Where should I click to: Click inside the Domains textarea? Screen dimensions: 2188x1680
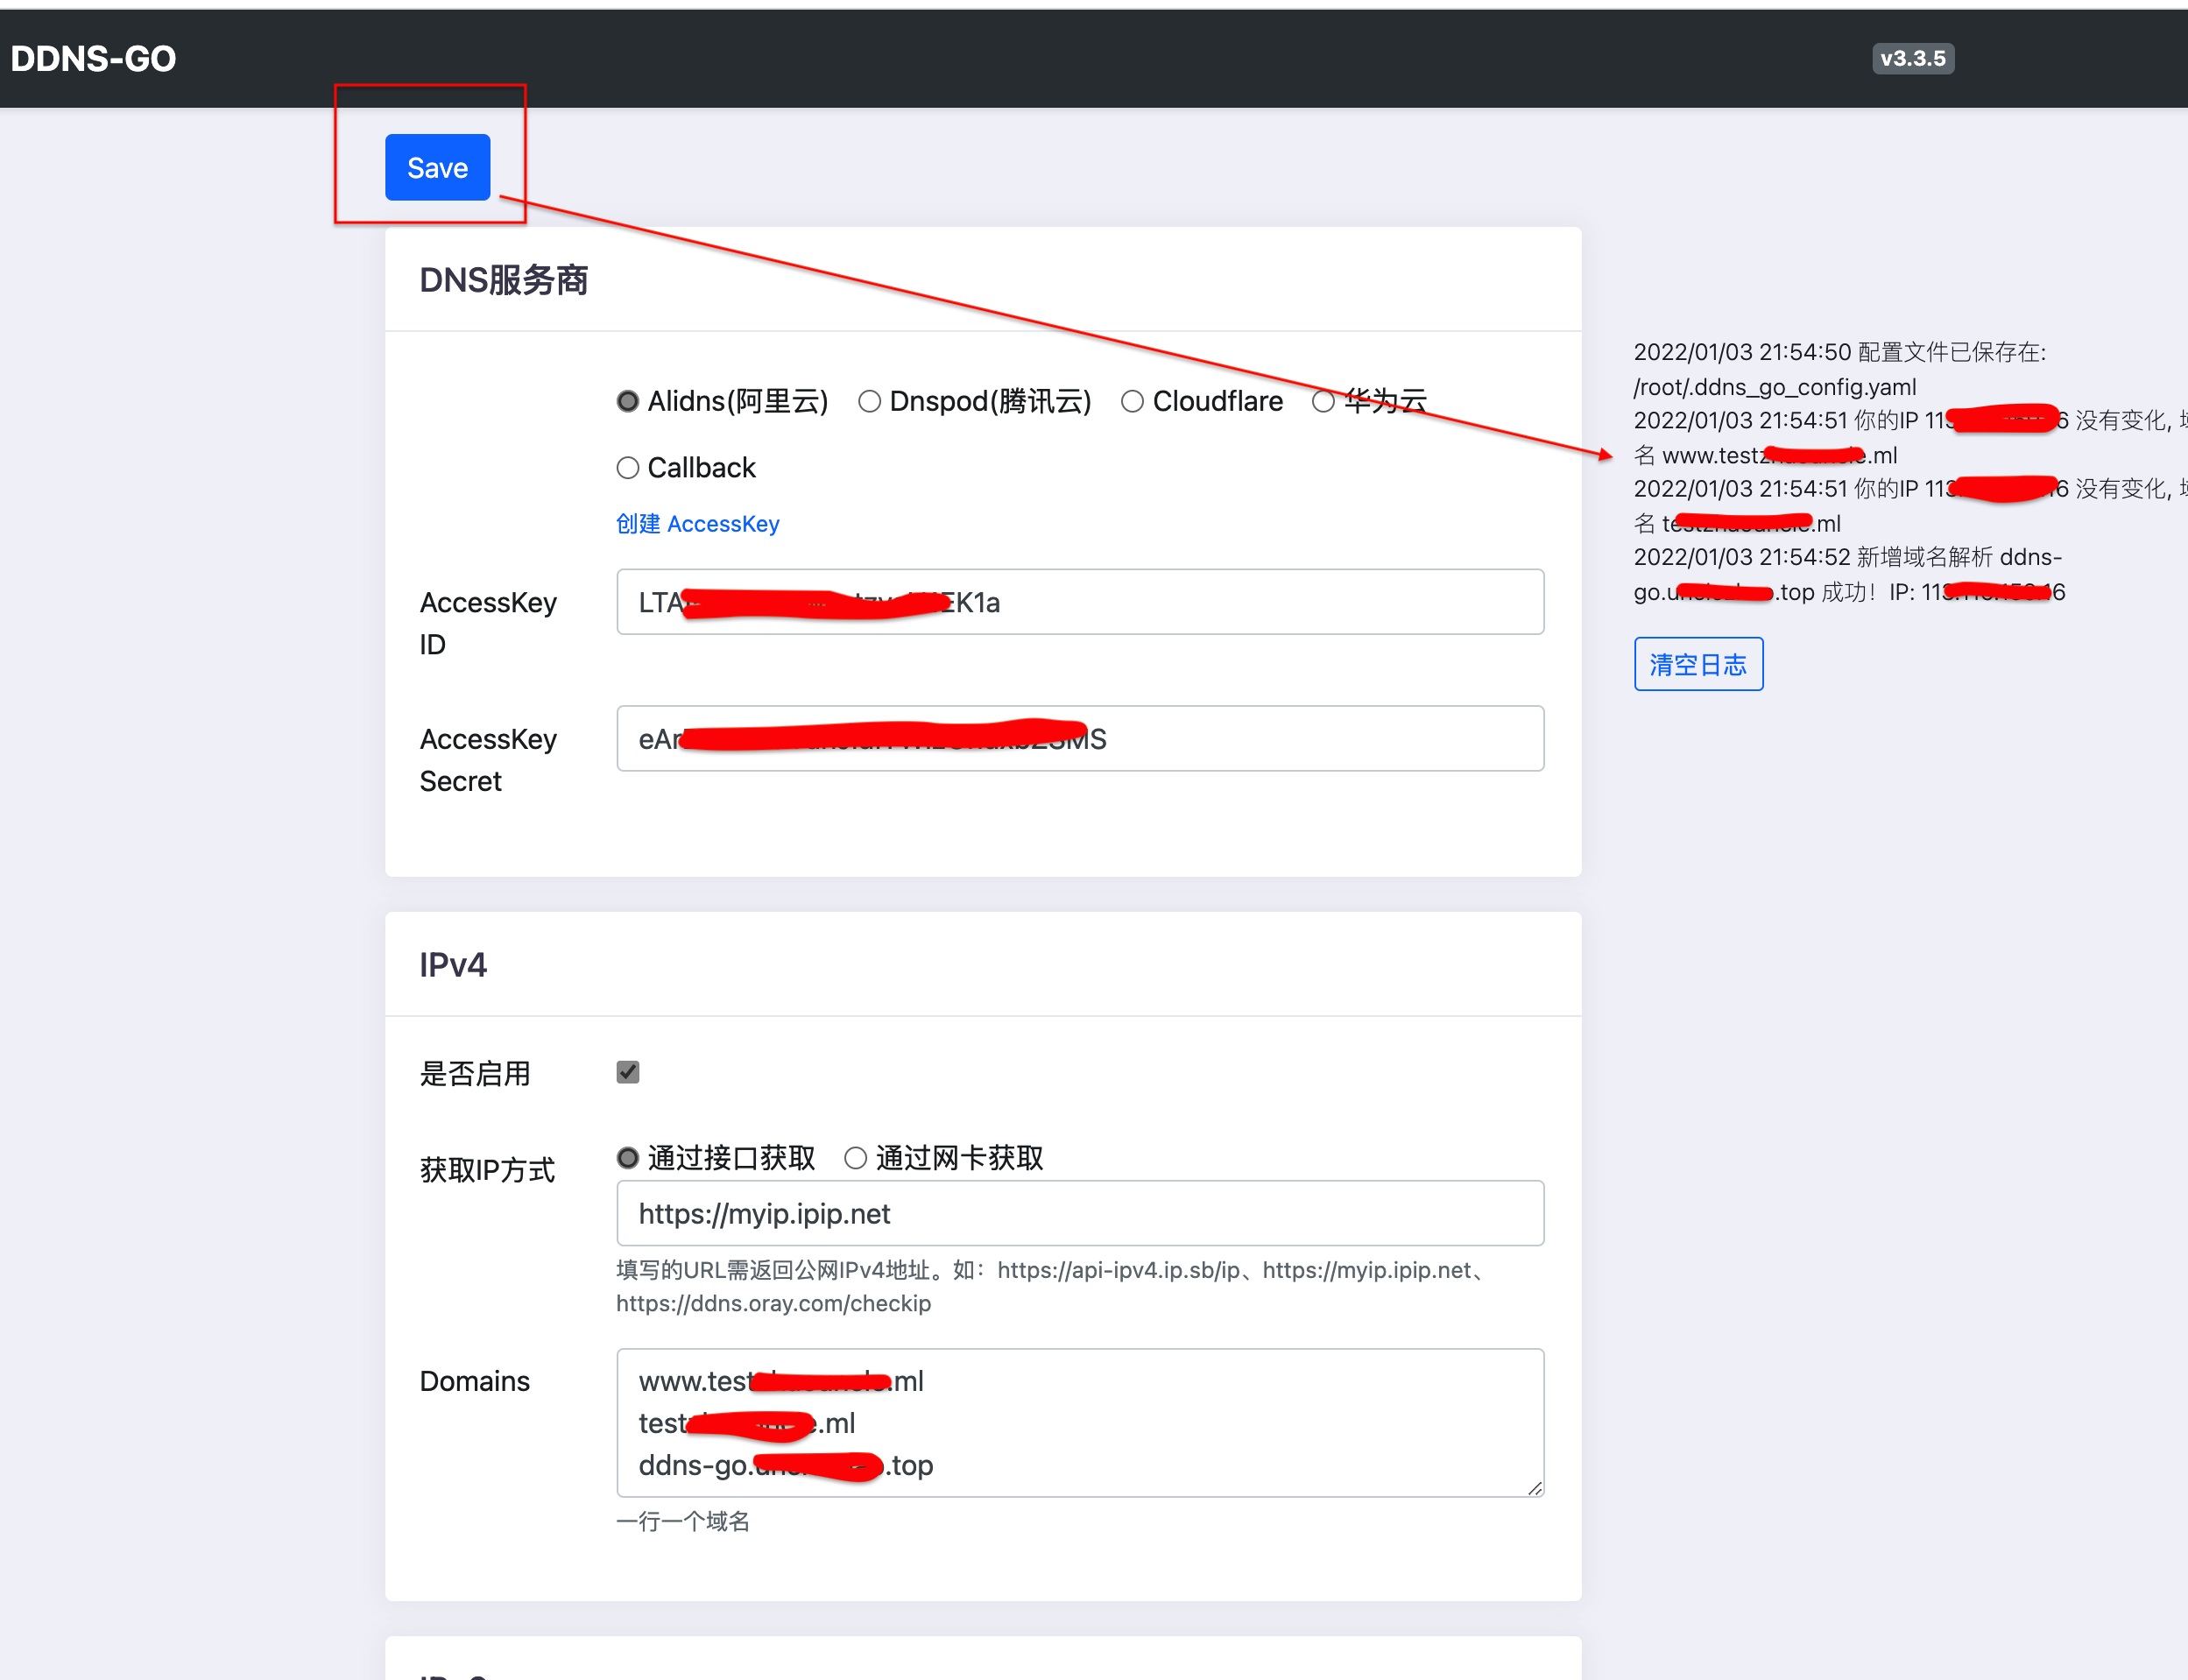[1080, 1422]
